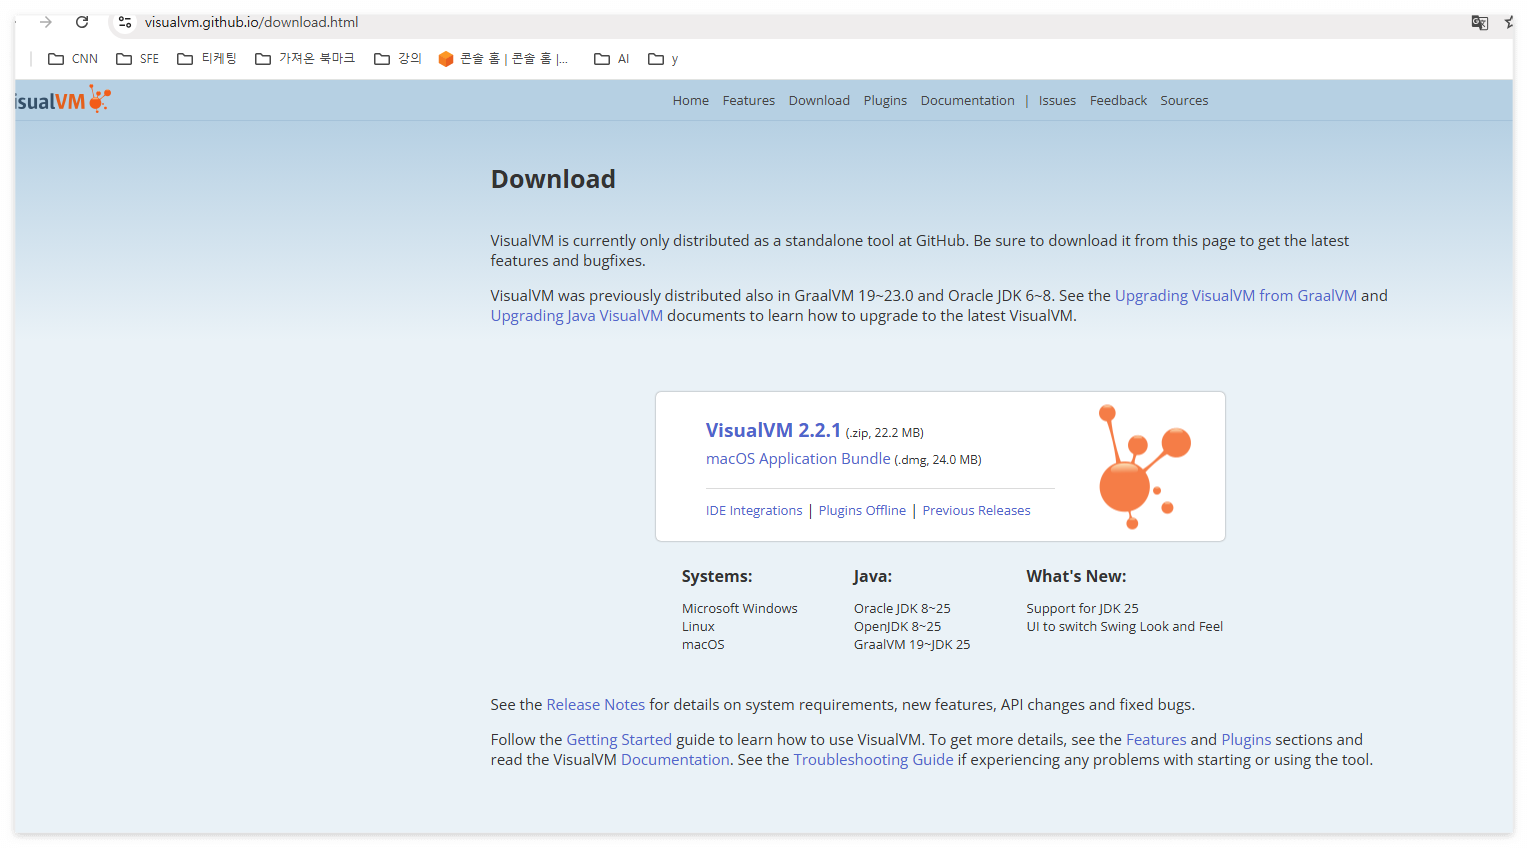View site information icon beside the URL
Viewport: 1528px width, 848px height.
coord(125,22)
